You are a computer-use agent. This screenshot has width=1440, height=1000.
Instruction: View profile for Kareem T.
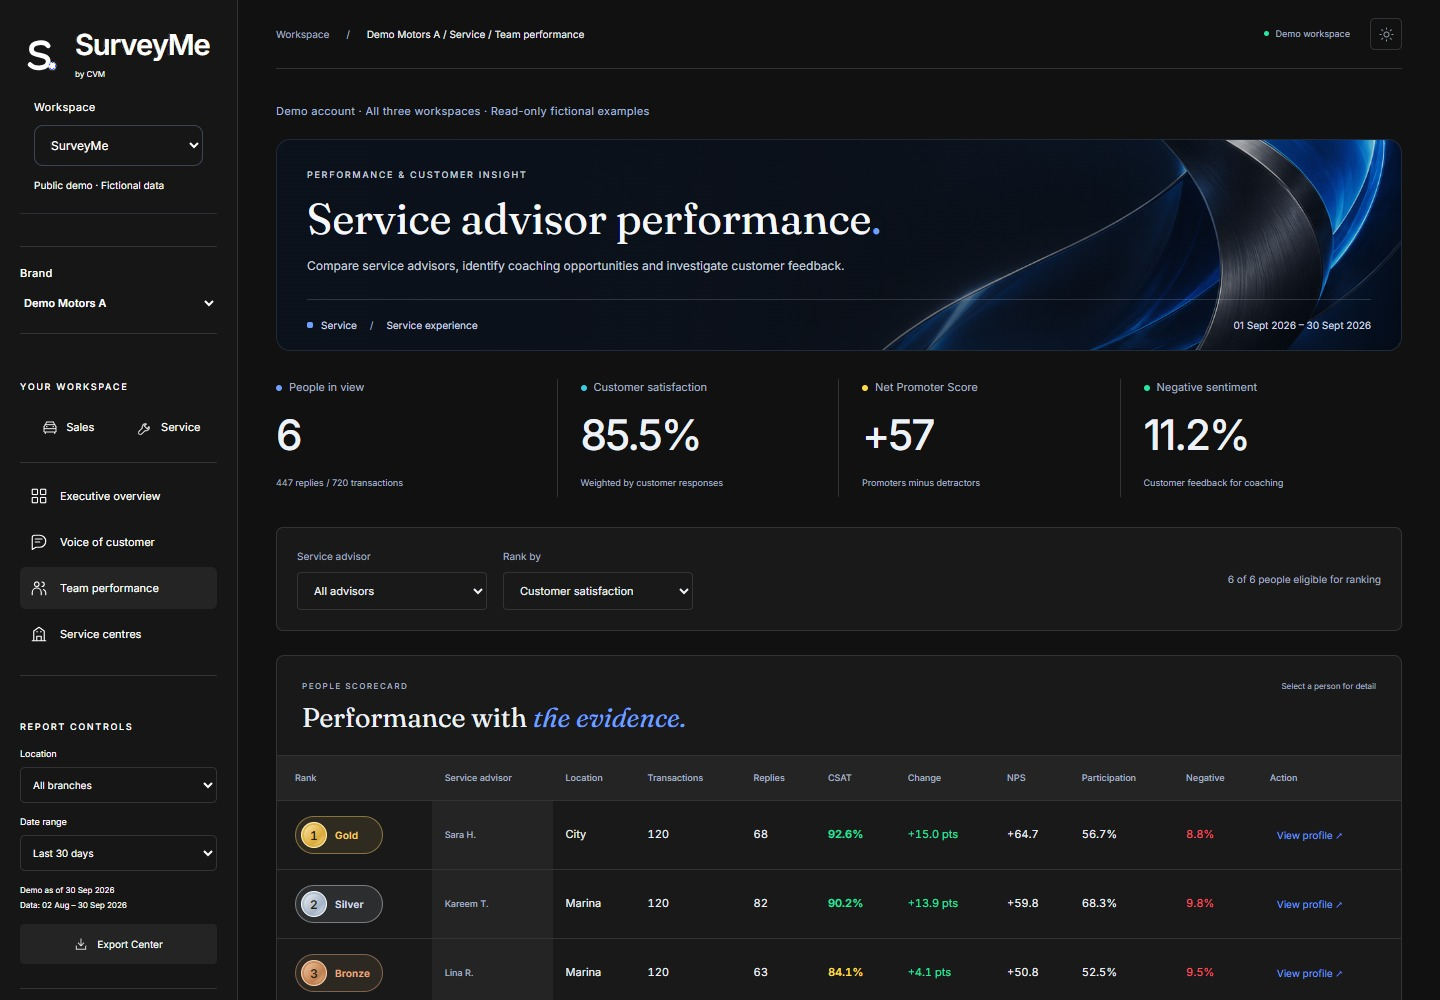coord(1309,904)
